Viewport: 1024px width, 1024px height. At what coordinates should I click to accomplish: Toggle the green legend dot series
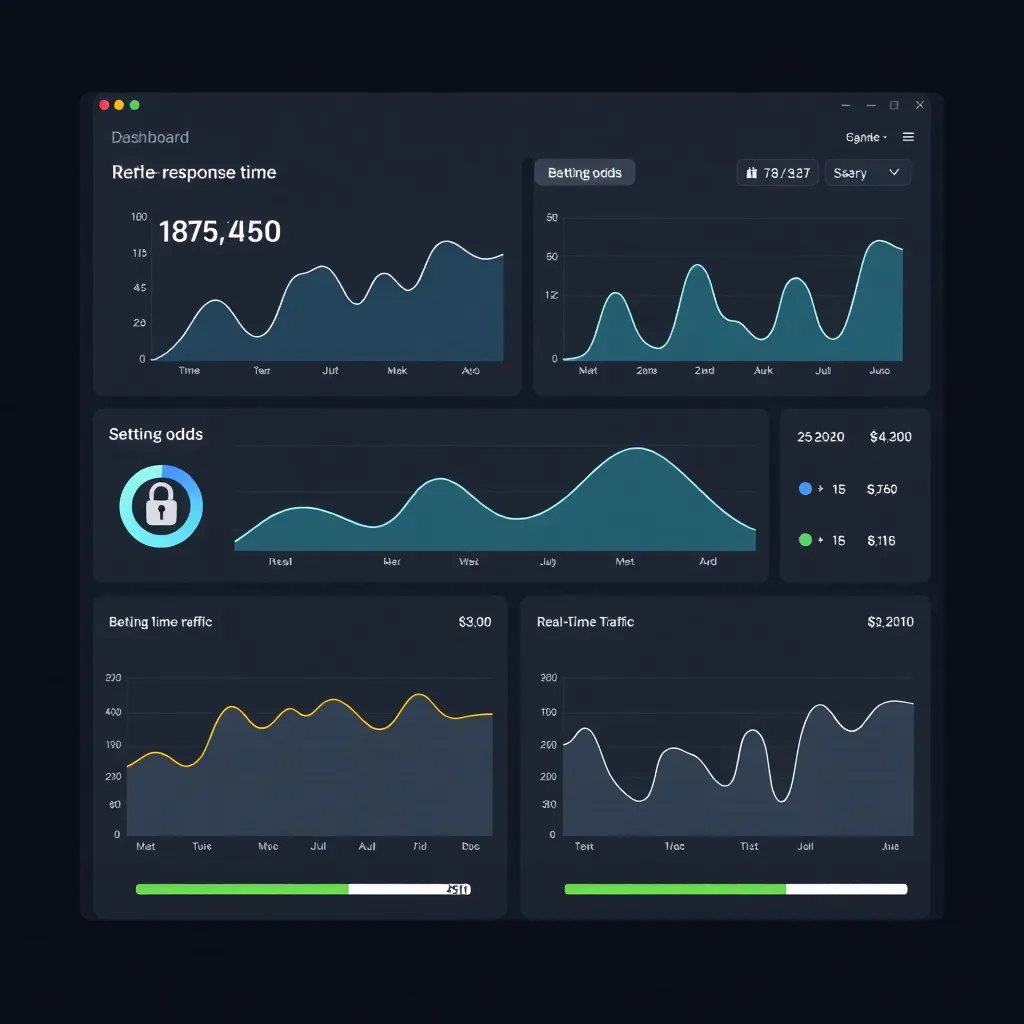coord(805,540)
